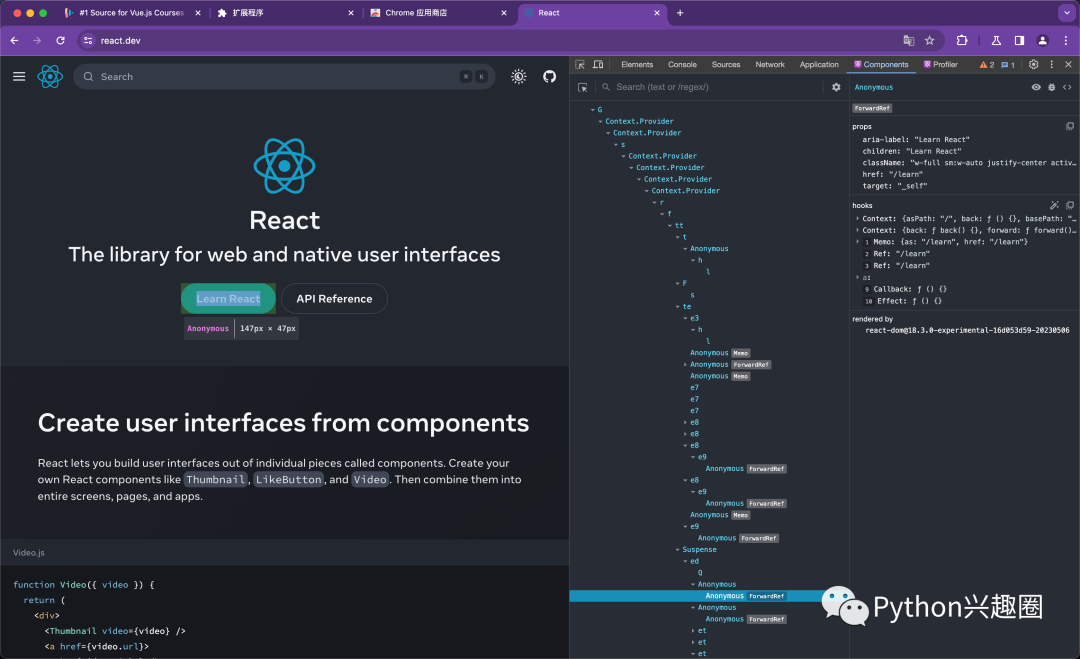
Task: Click the Video.js file tab label
Action: (x=28, y=552)
